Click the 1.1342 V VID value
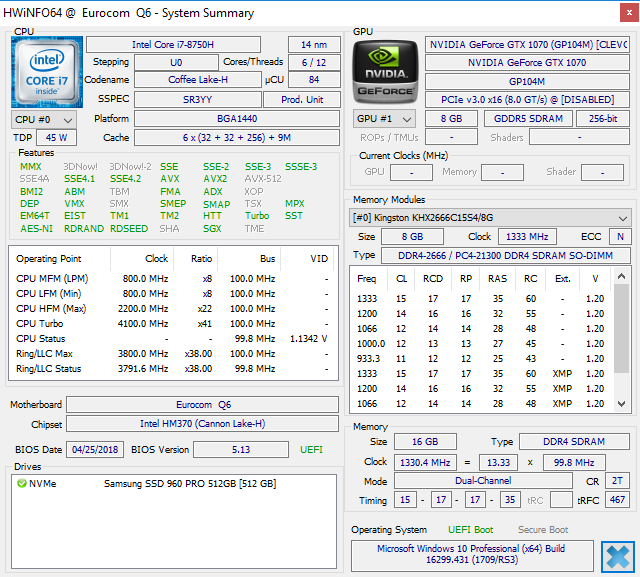The image size is (640, 577). click(309, 339)
